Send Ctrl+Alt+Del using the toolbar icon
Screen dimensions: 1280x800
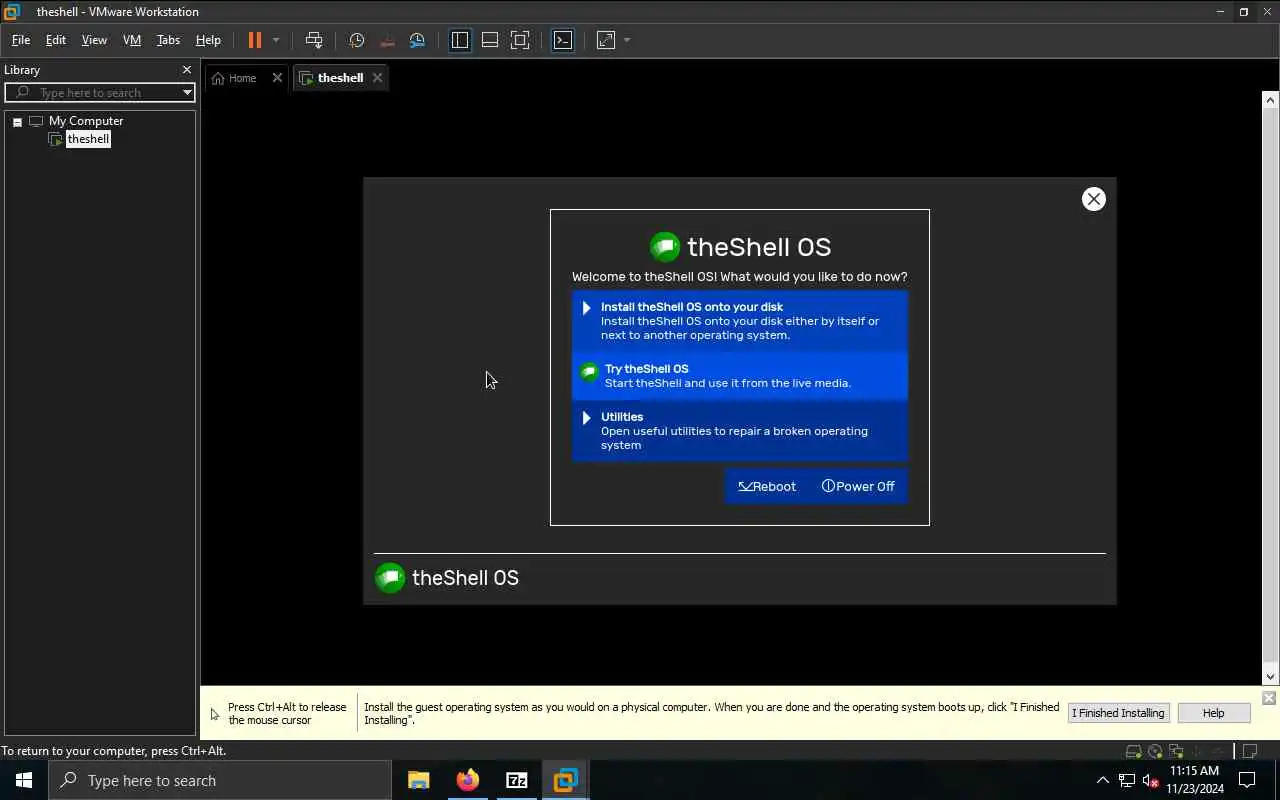pos(314,40)
